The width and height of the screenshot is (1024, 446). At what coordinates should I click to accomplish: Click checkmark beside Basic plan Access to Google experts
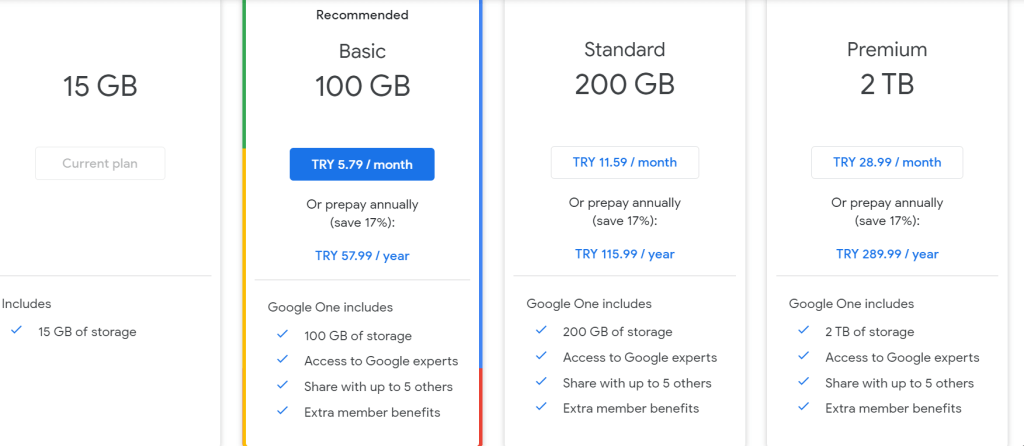[281, 360]
